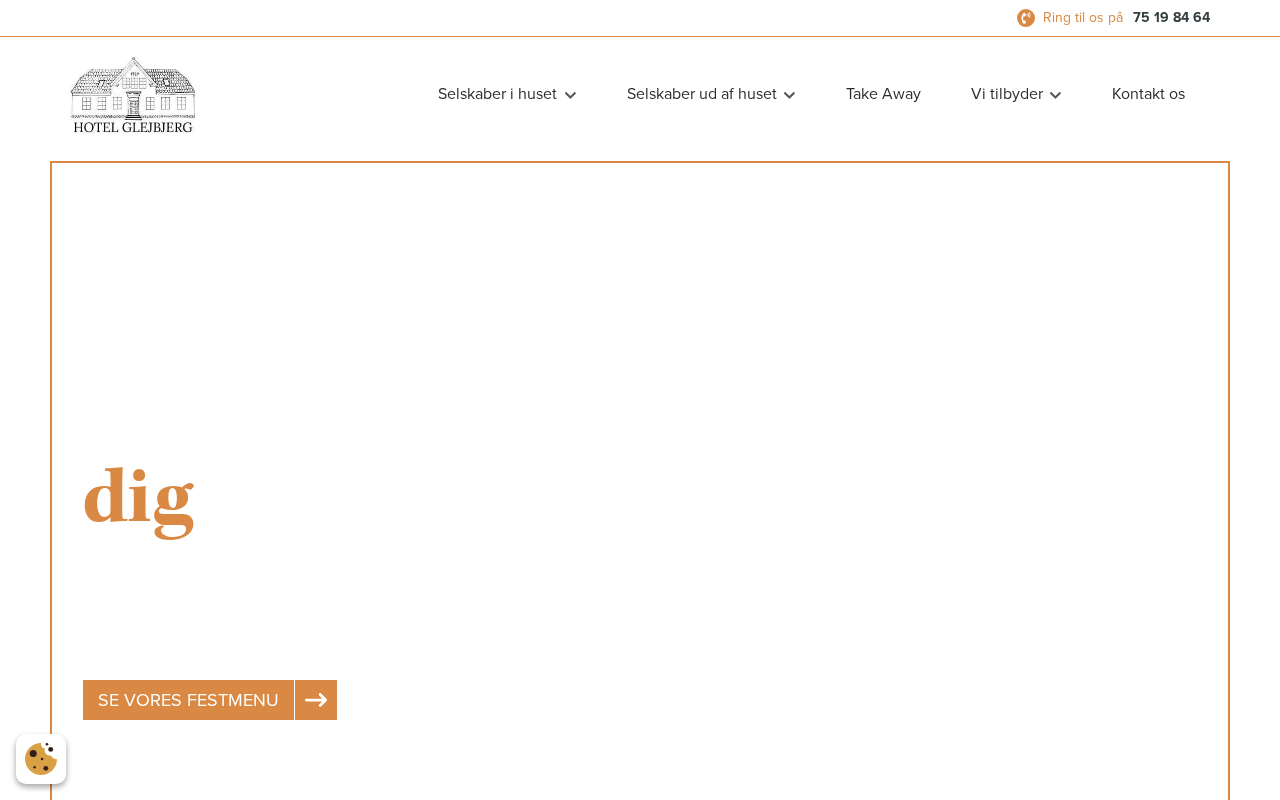The image size is (1280, 800).
Task: Go to the Take Away page
Action: [x=883, y=94]
